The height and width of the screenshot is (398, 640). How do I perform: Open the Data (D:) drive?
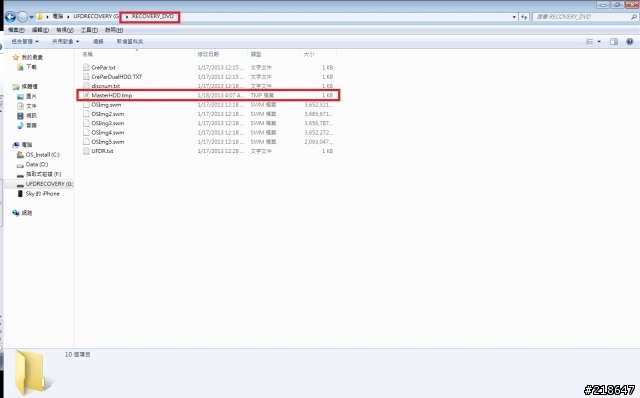click(x=37, y=165)
